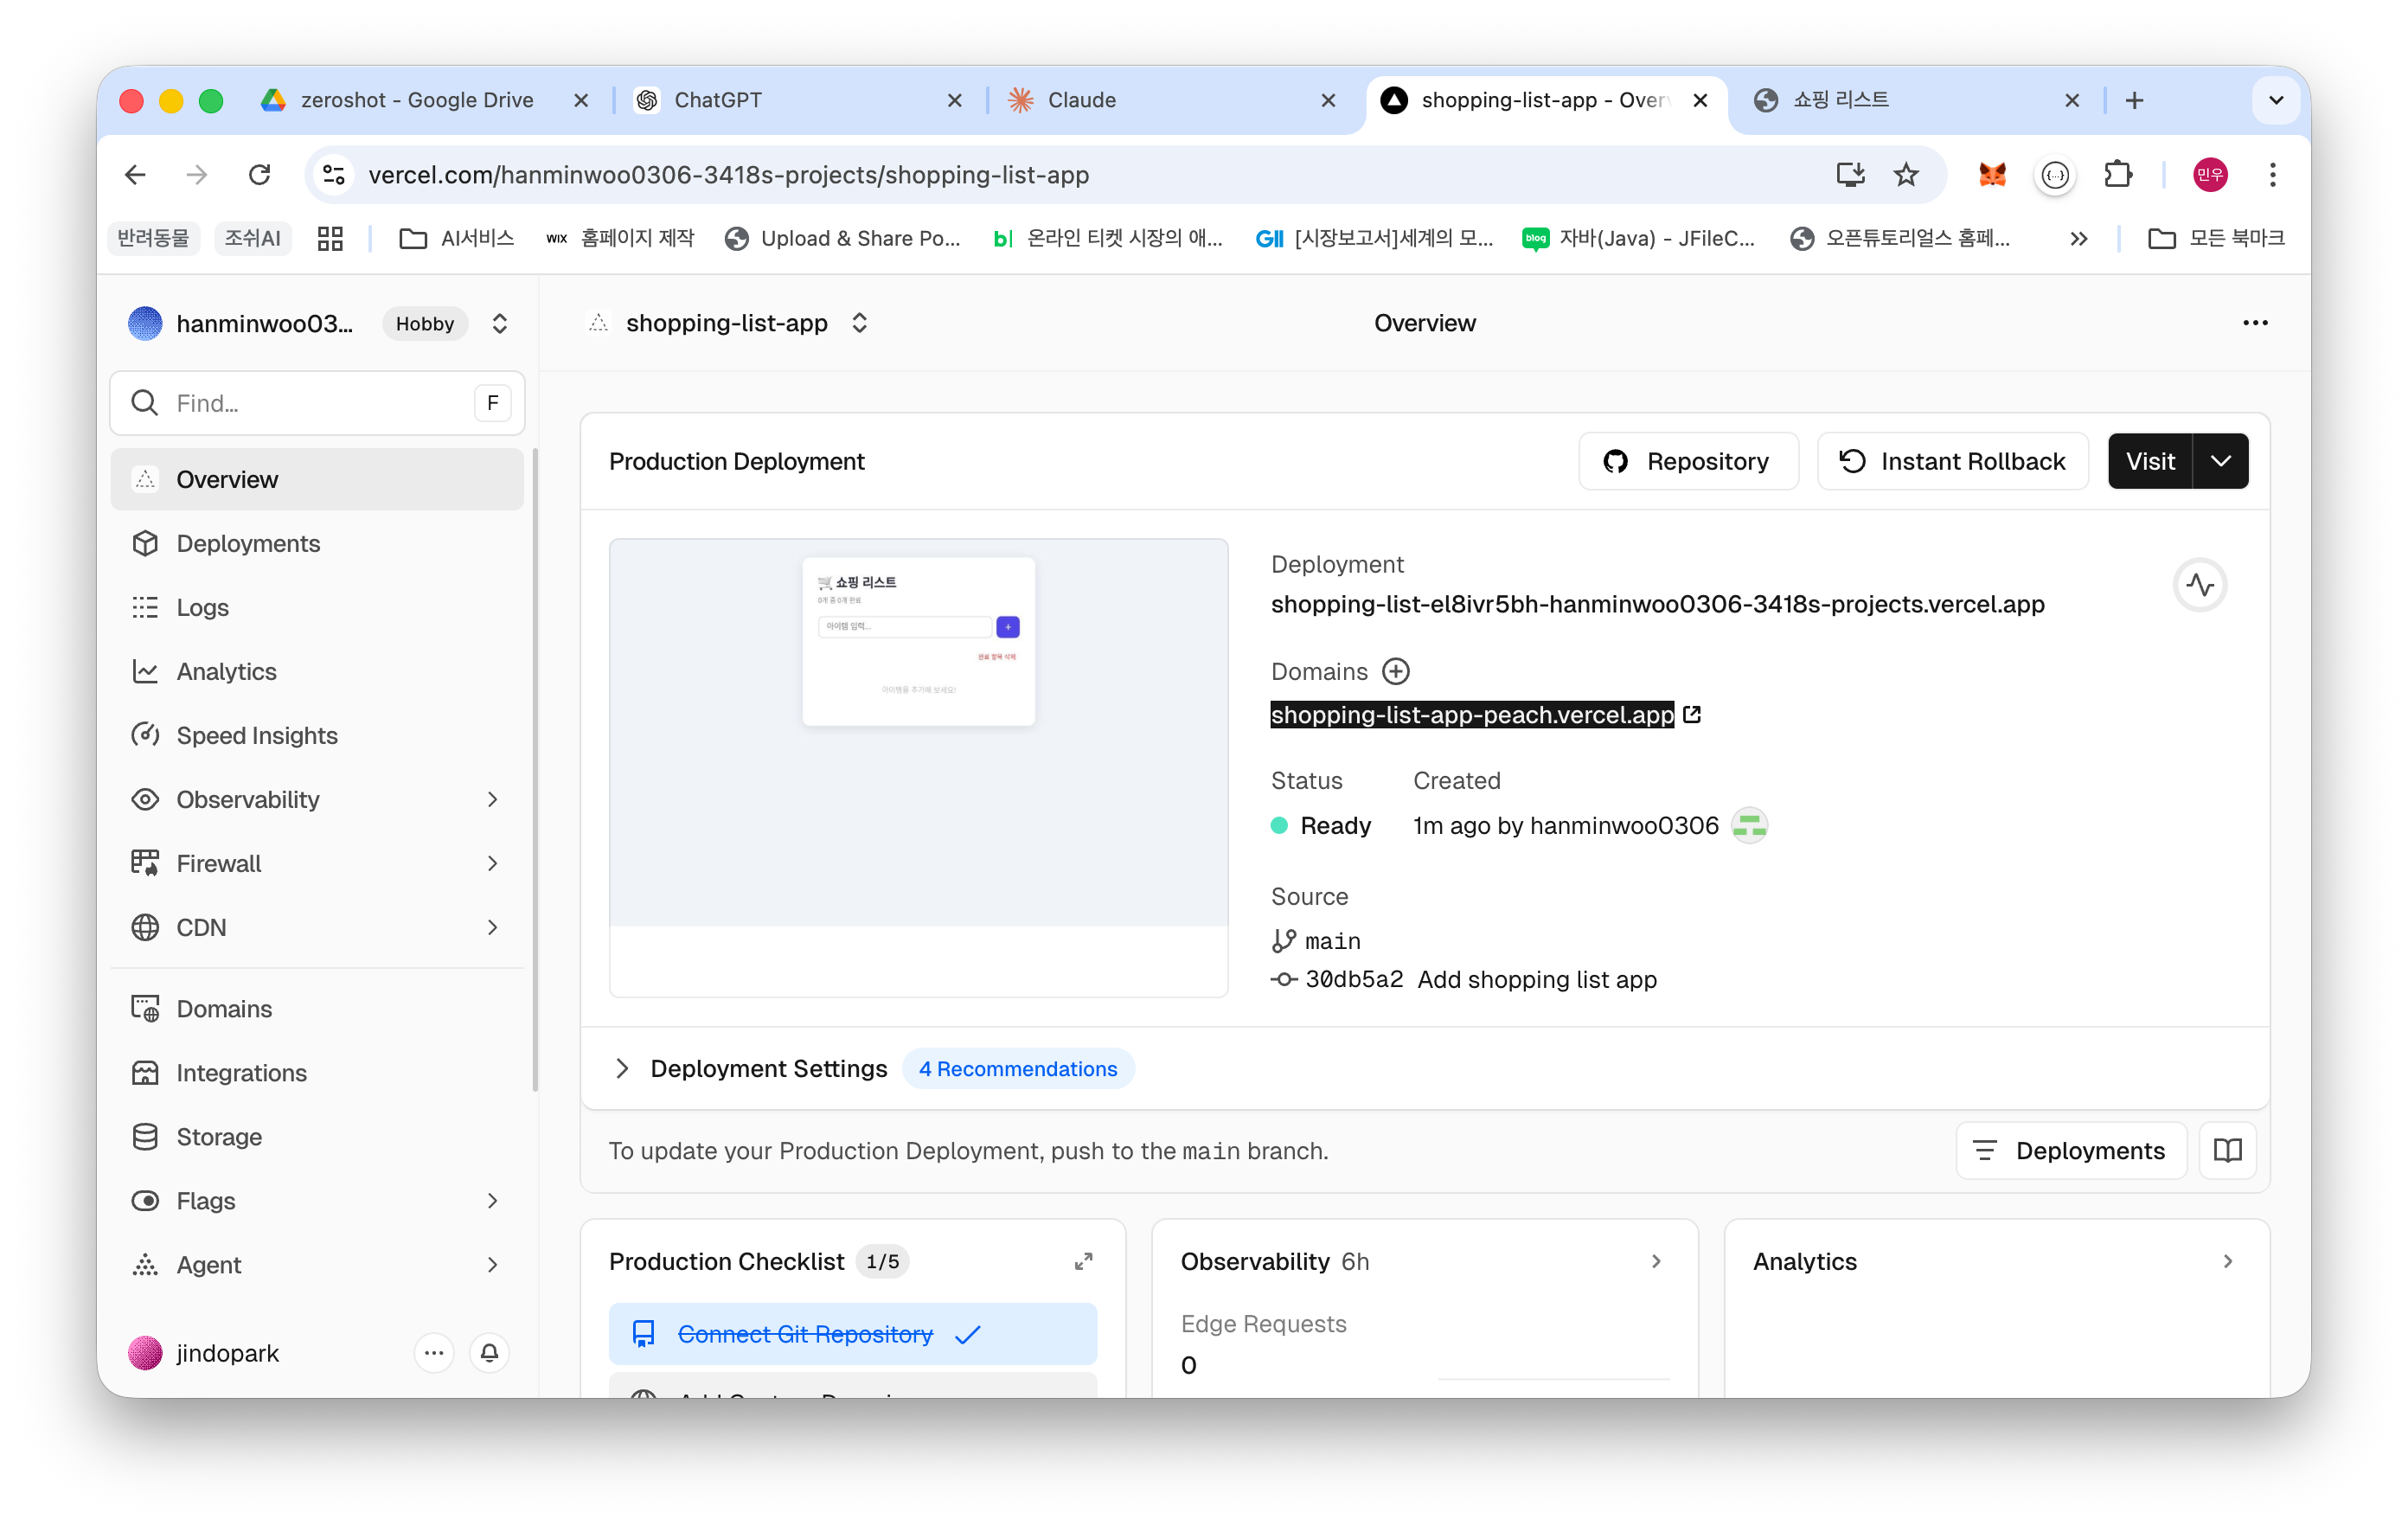The height and width of the screenshot is (1526, 2408).
Task: Go back to the previous page
Action: coord(135,175)
